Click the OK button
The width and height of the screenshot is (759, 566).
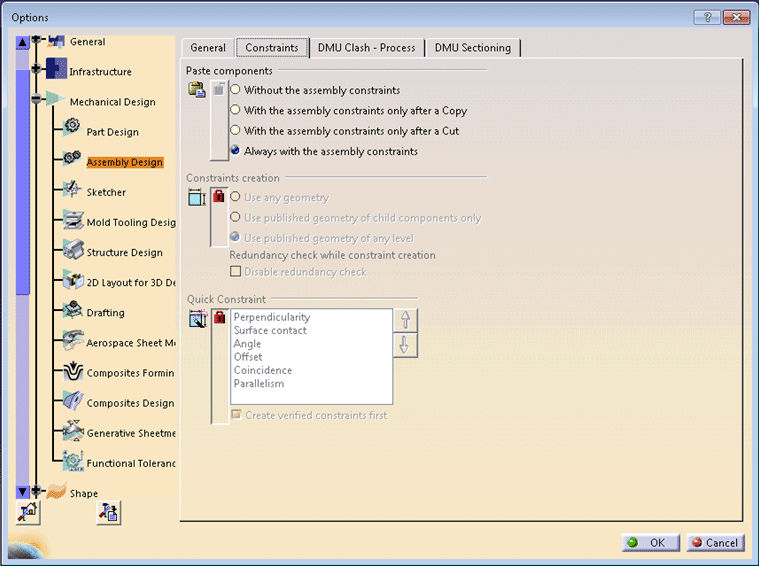click(651, 543)
